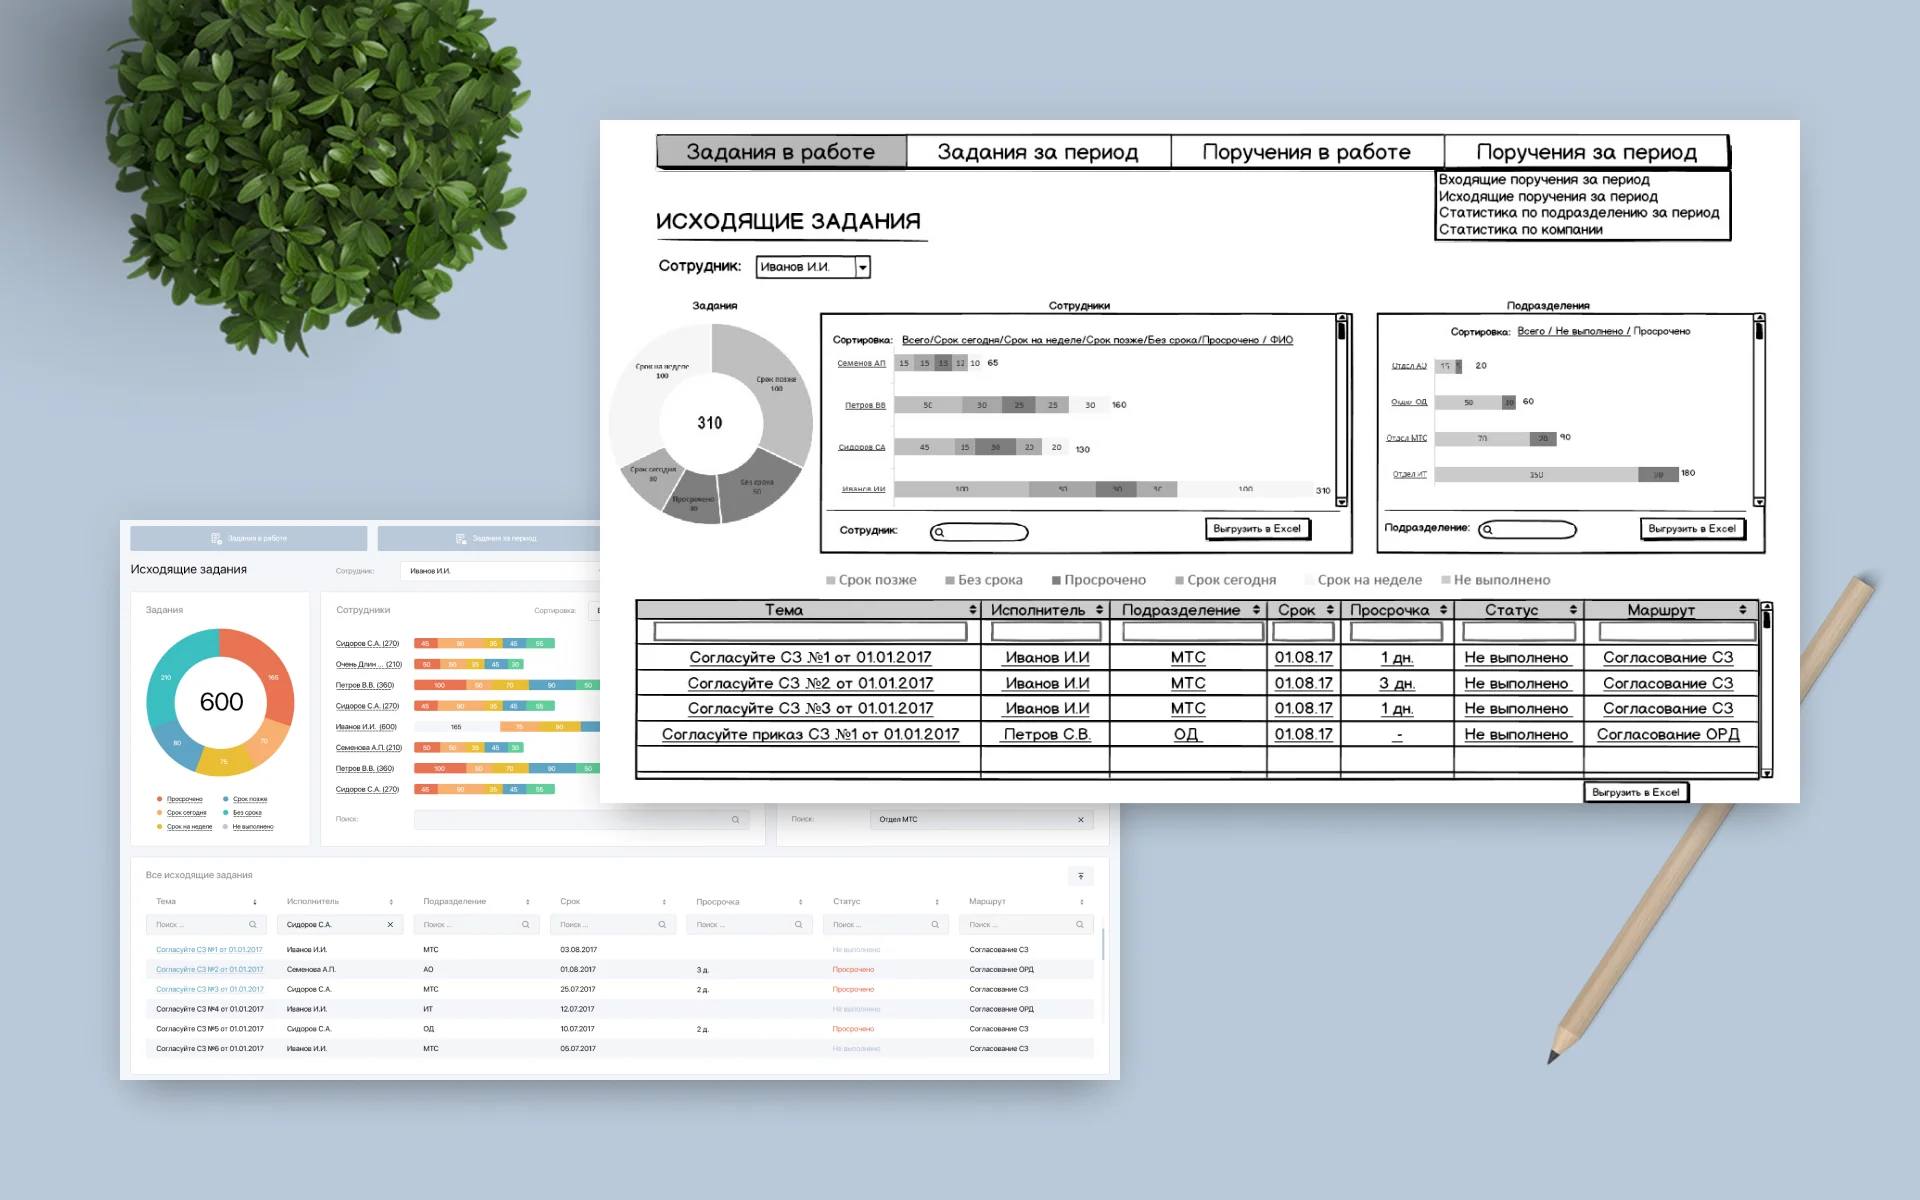
Task: Switch to Задания в работе tab in wireframe
Action: coord(781,152)
